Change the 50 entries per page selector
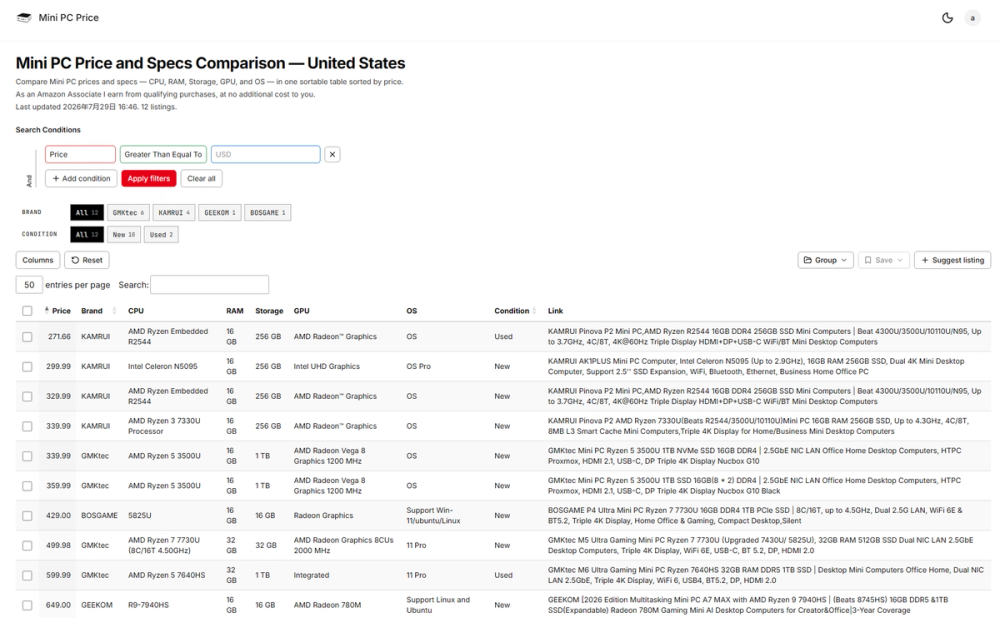This screenshot has width=1000, height=618. tap(29, 284)
